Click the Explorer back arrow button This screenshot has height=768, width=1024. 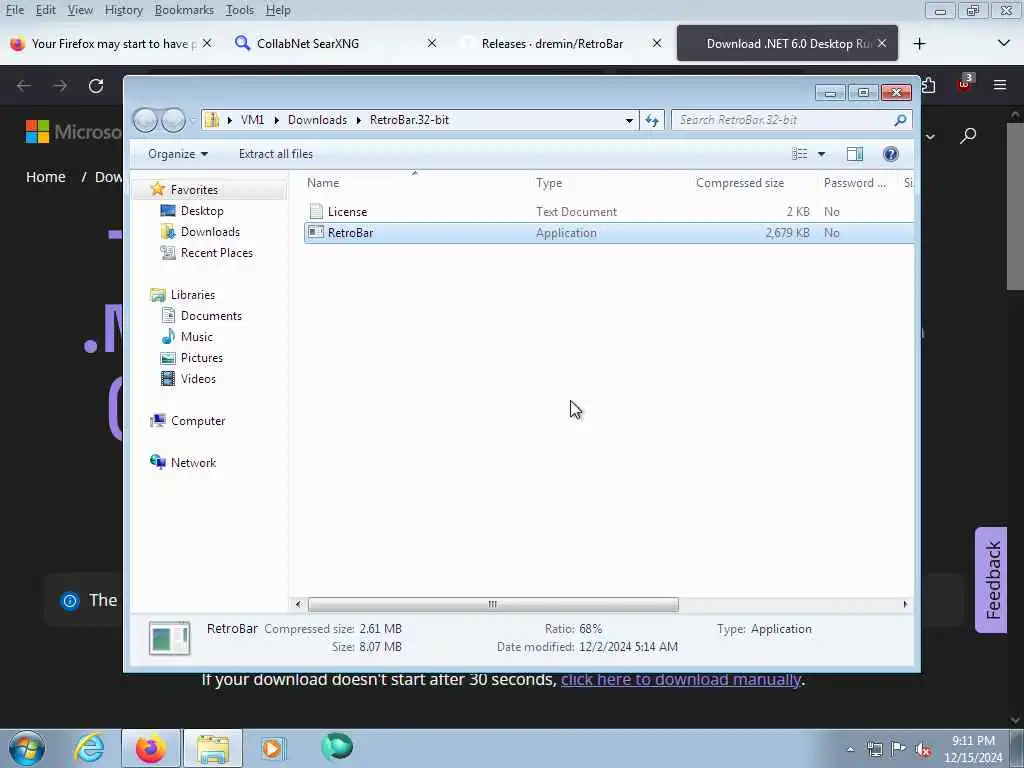coord(145,120)
